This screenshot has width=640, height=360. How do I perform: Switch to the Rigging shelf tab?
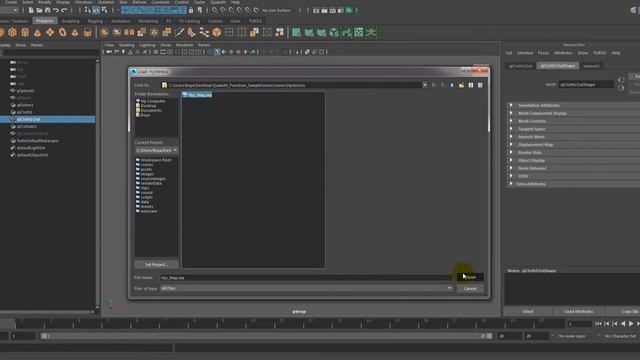[95, 21]
